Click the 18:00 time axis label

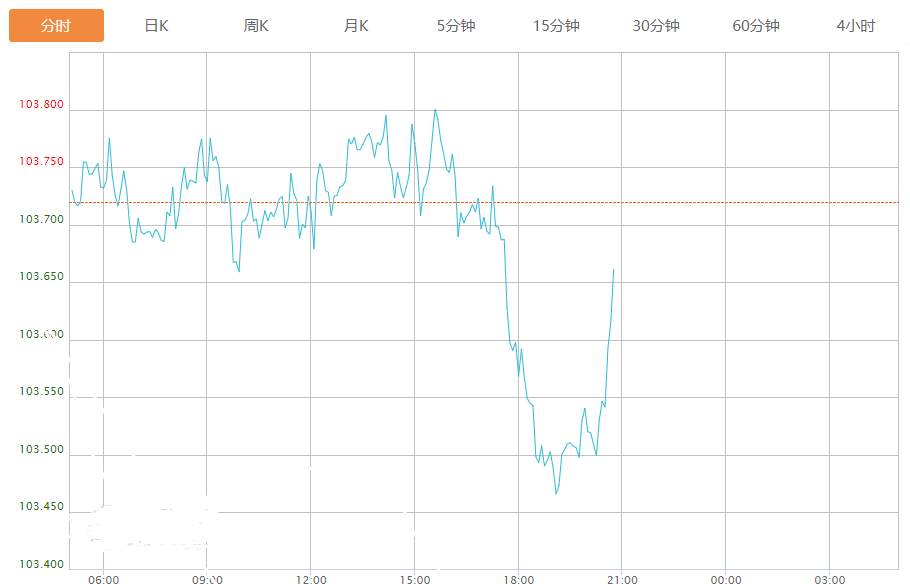coord(518,579)
